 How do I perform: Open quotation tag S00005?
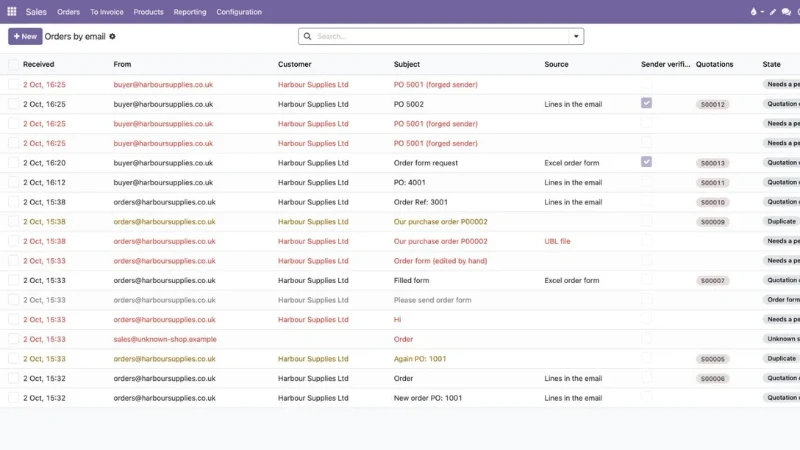(x=712, y=359)
